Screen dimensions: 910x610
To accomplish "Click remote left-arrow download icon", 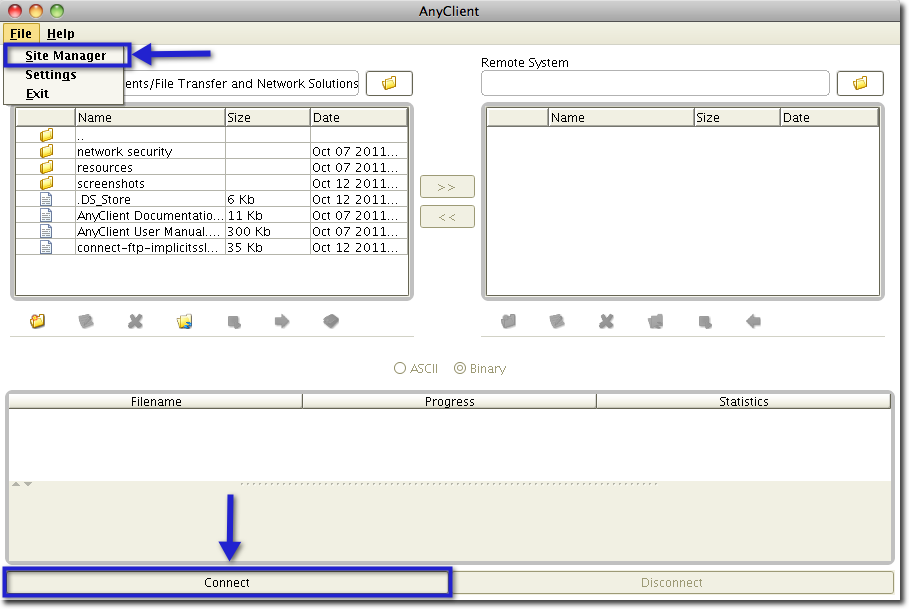I will click(753, 321).
